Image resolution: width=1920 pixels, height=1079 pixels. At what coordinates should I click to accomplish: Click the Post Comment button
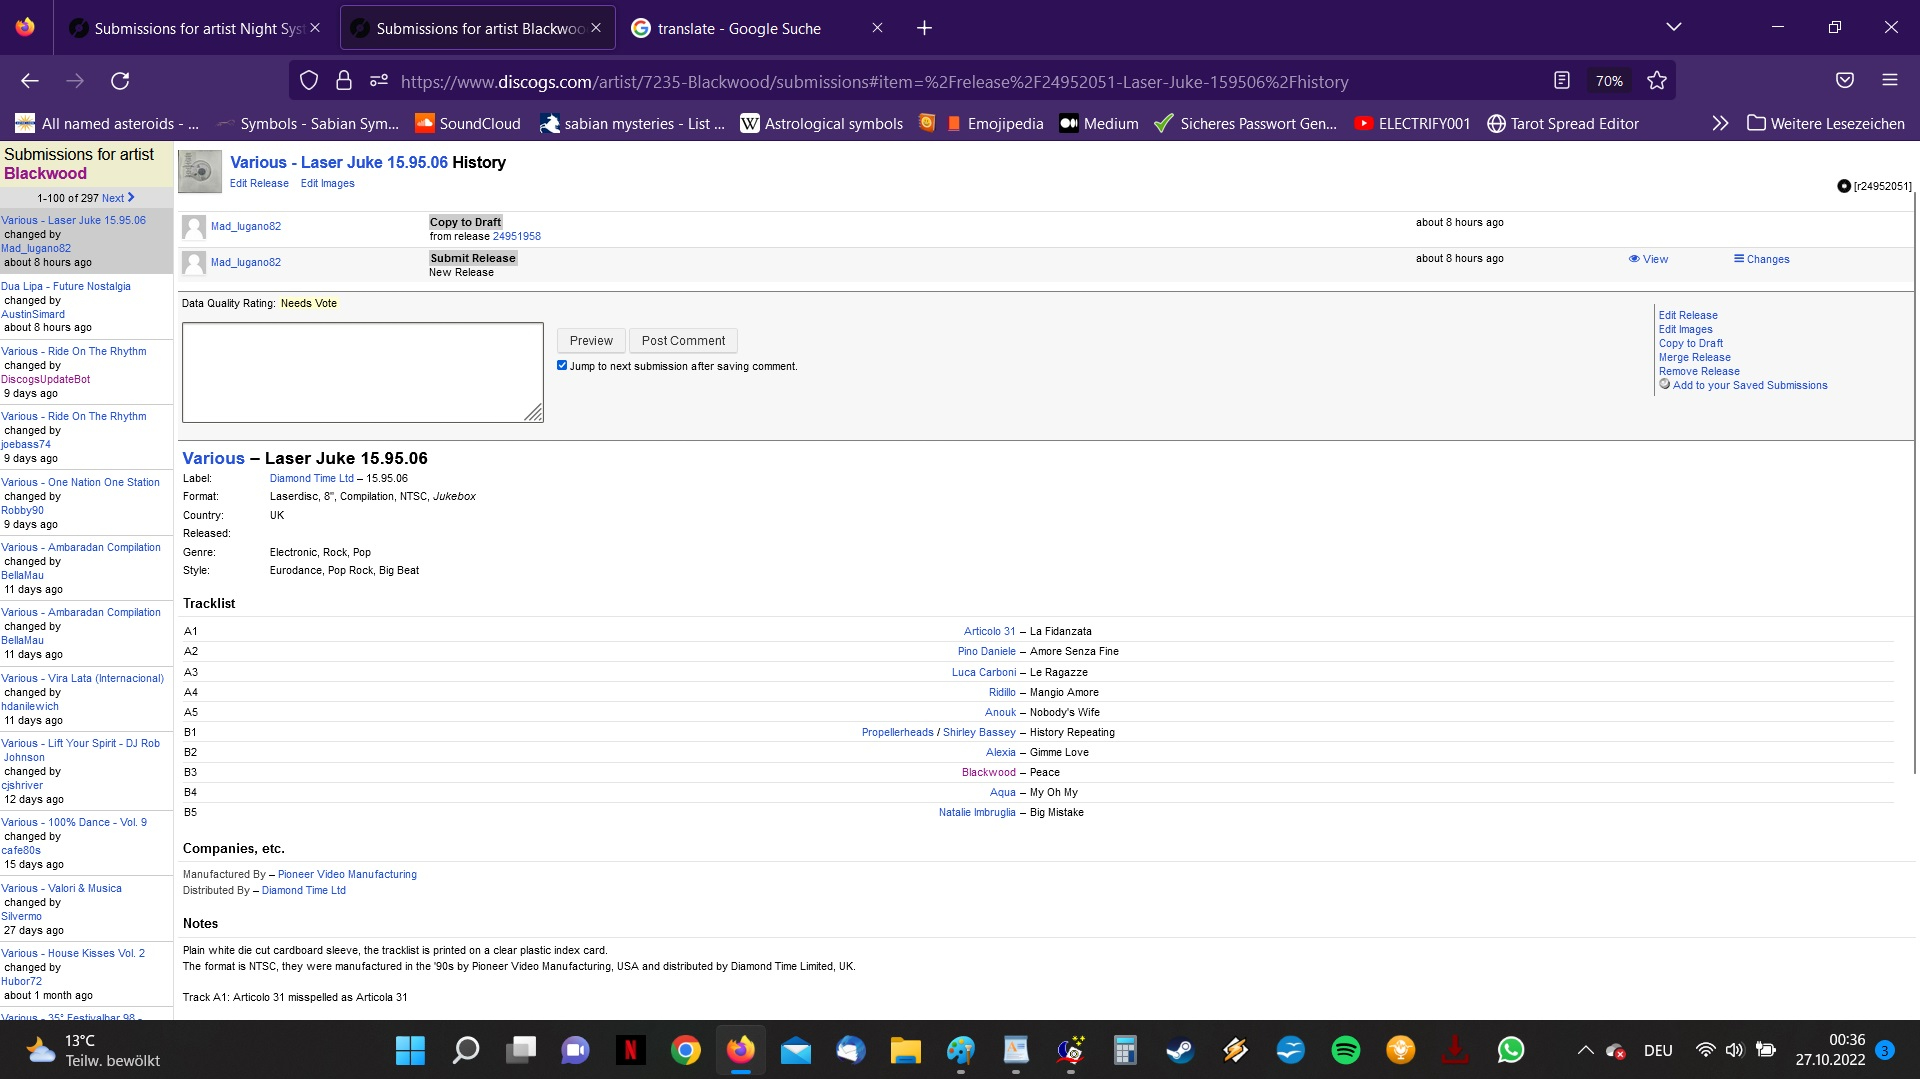click(683, 341)
